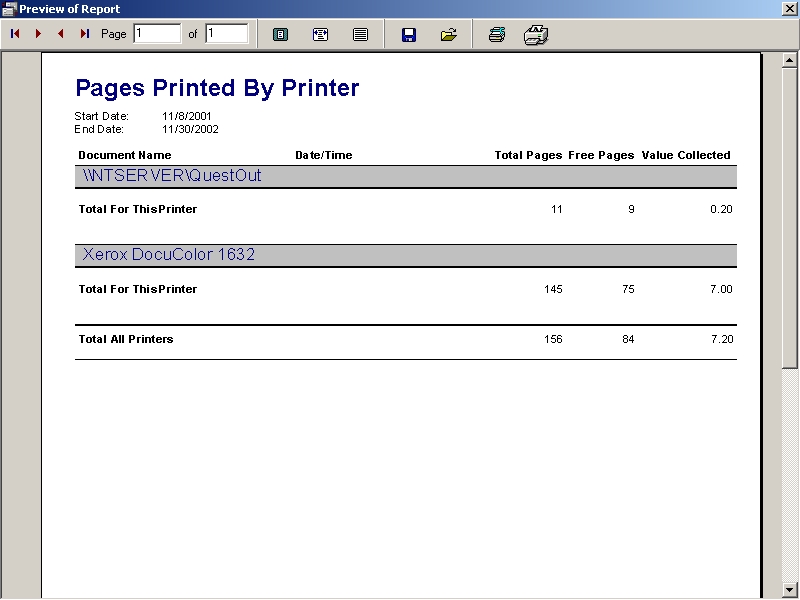
Task: Open printer setup icon
Action: point(497,35)
